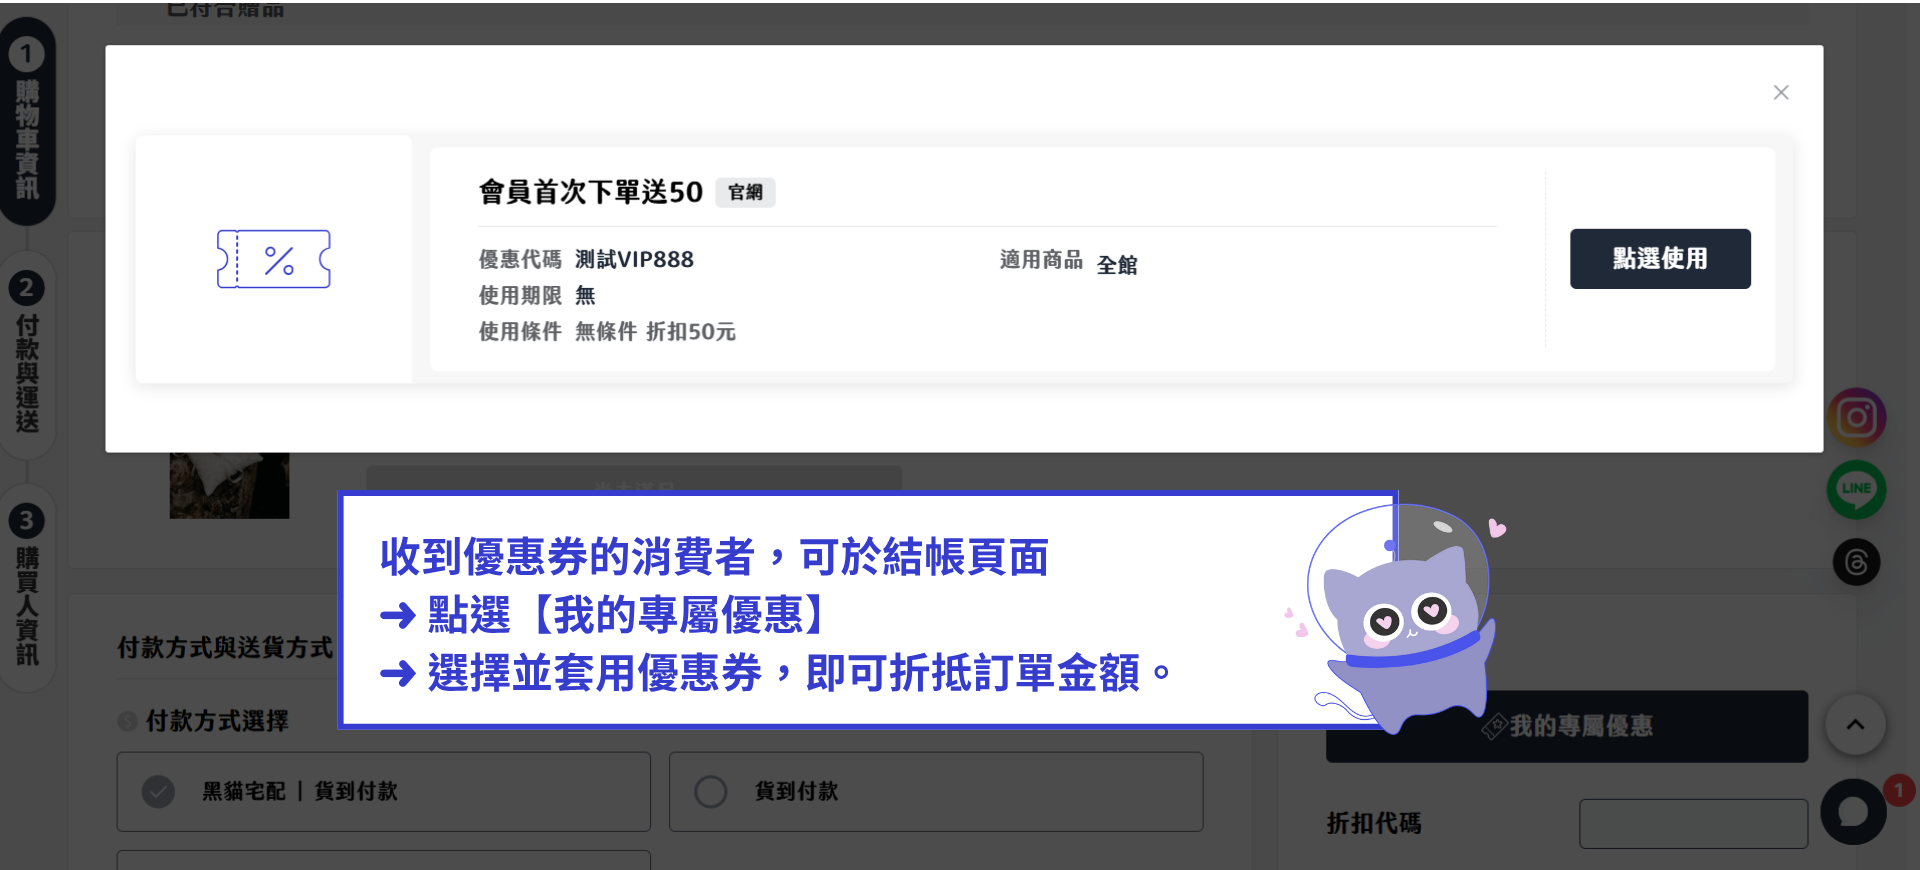This screenshot has width=1920, height=870.
Task: Click the 點選使用 button
Action: point(1660,259)
